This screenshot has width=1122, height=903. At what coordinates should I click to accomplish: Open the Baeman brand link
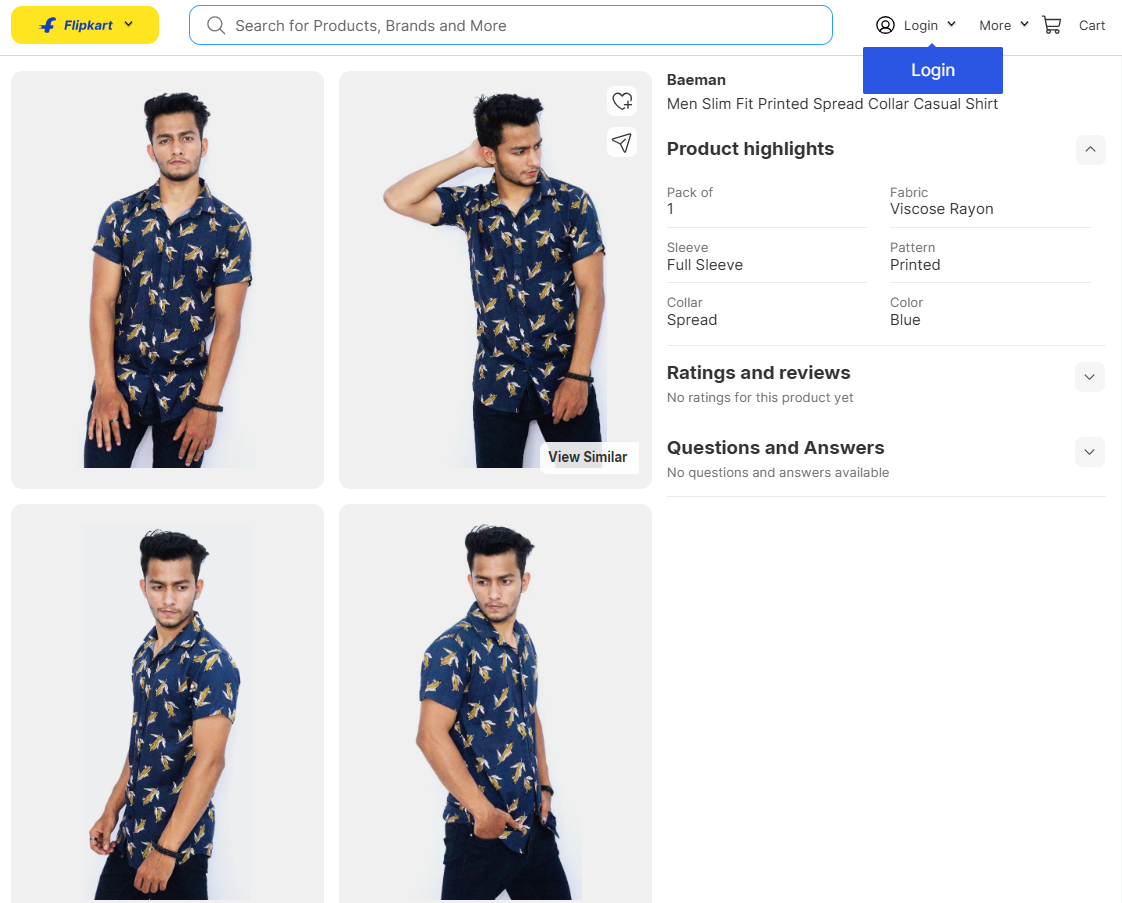click(x=696, y=79)
